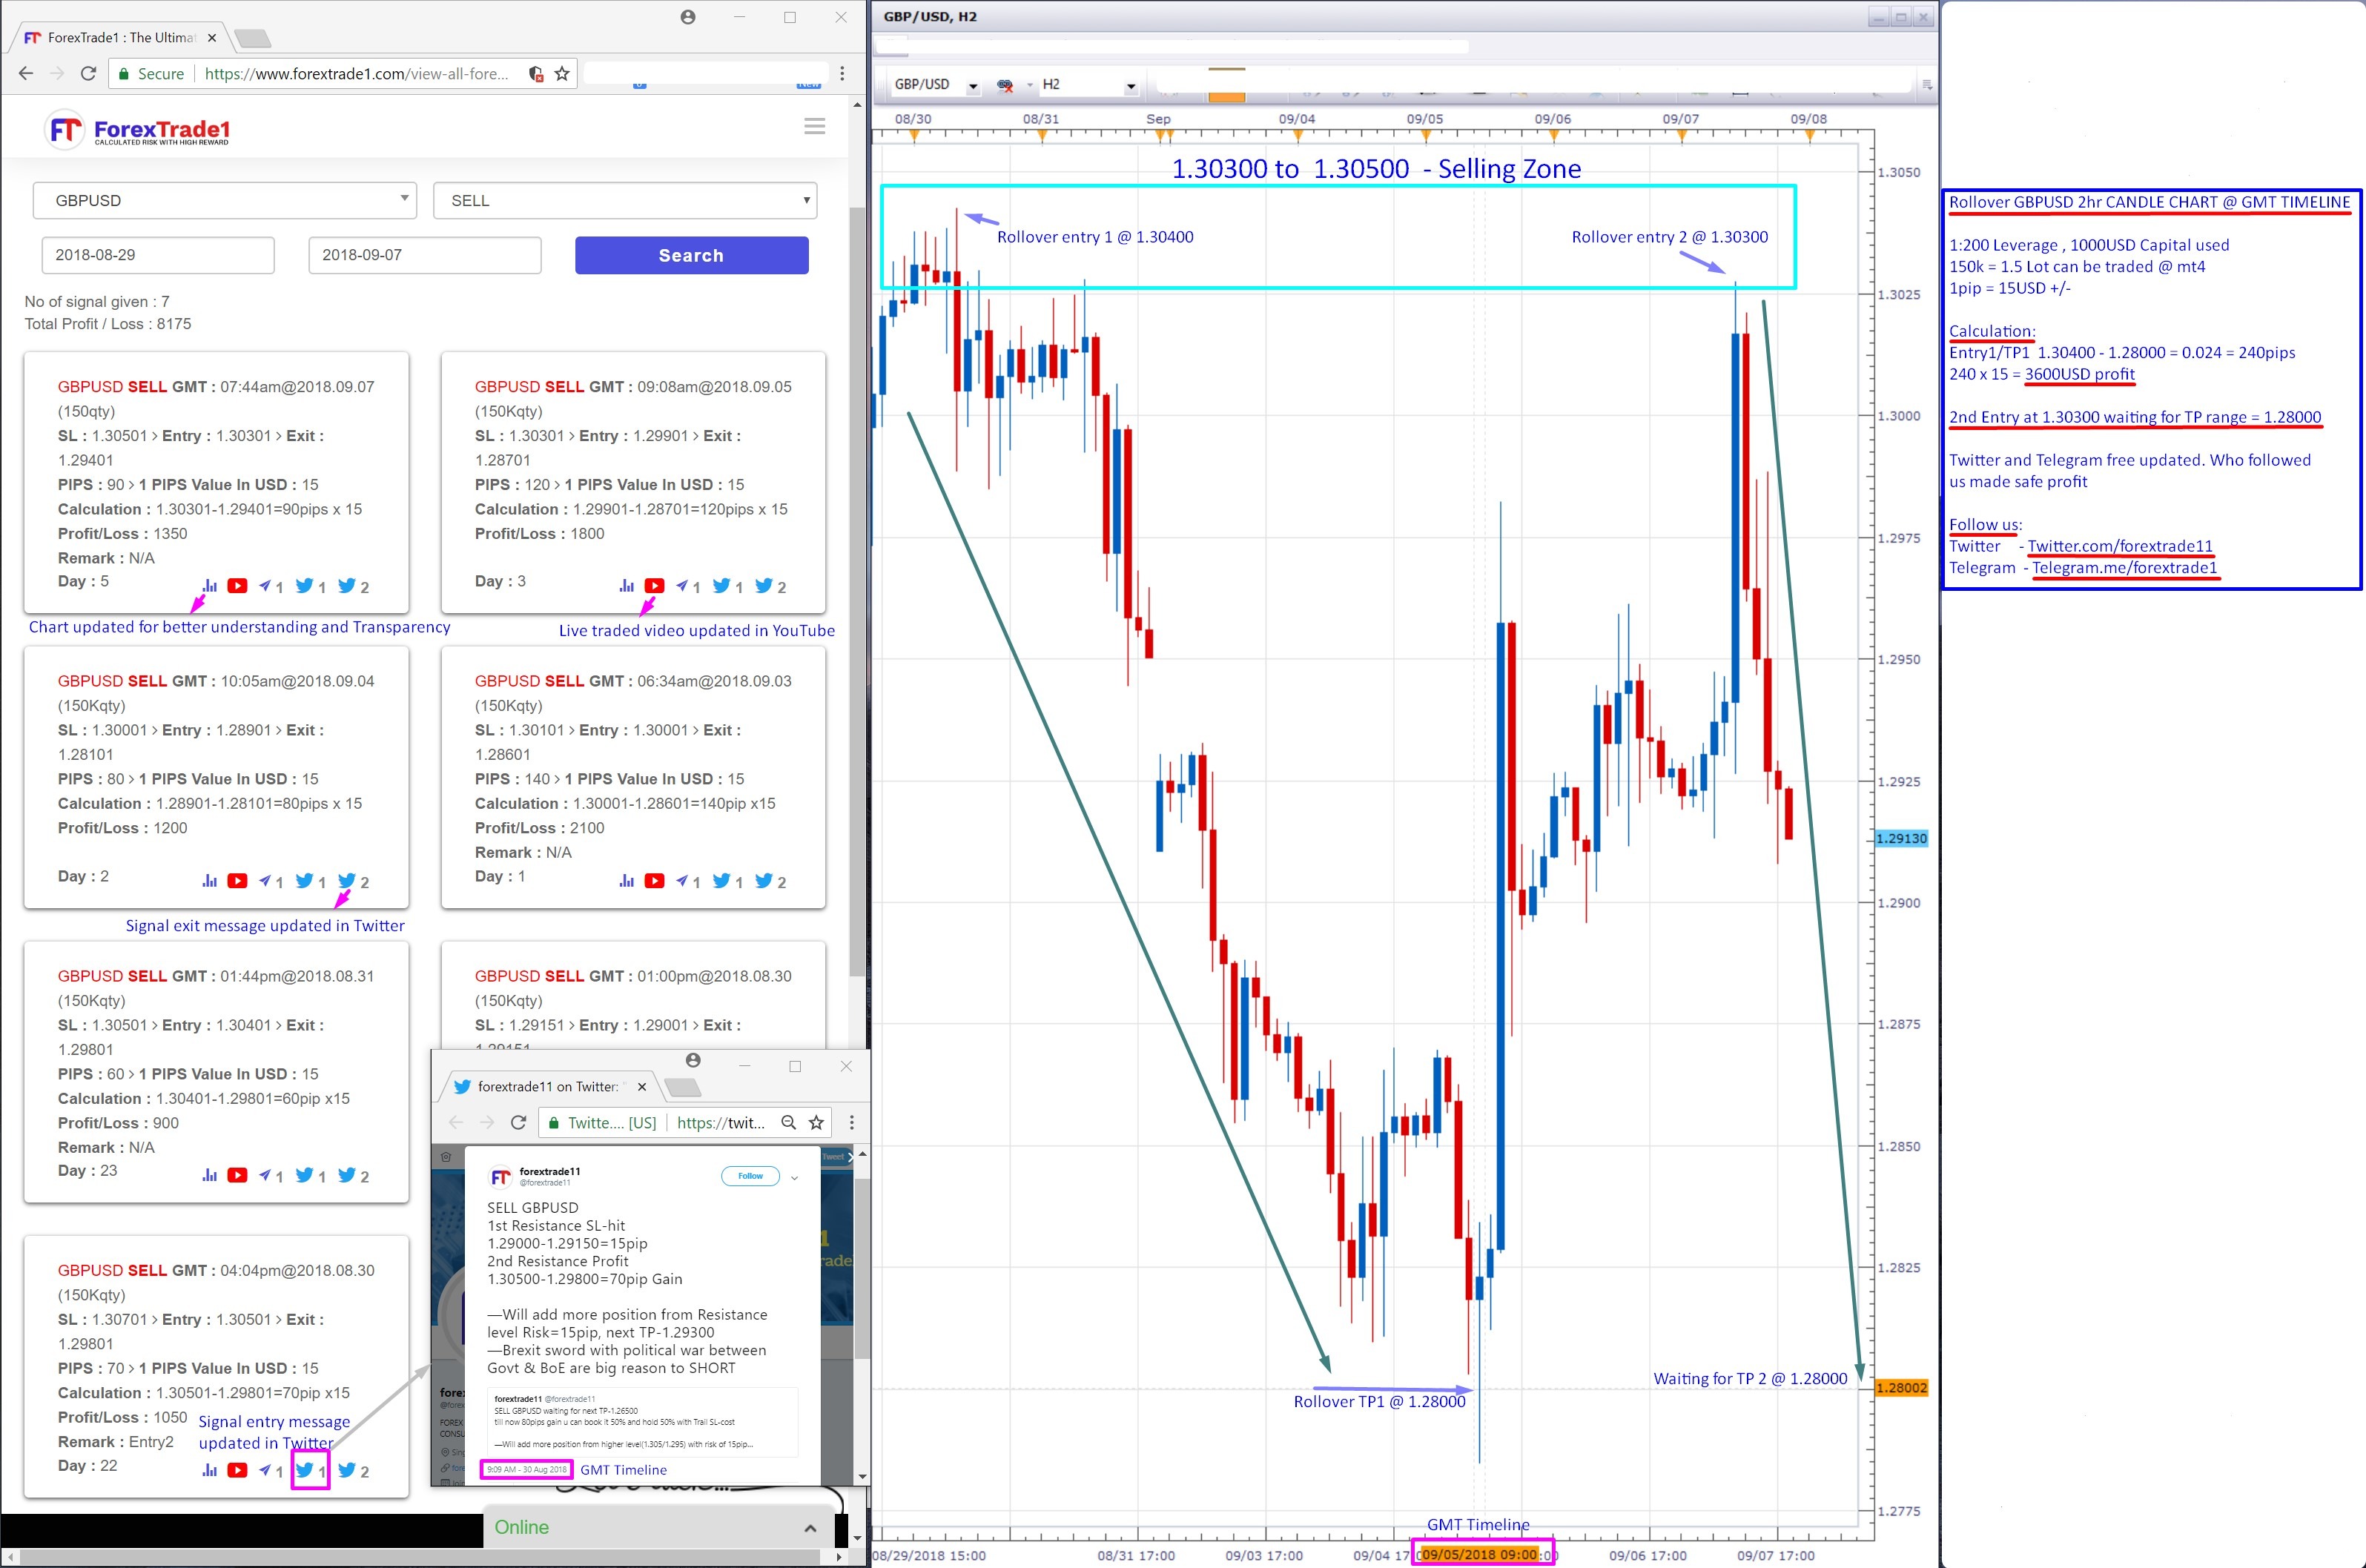2366x1568 pixels.
Task: Open chart icon in 04:04pm 2018.08.30 card
Action: [x=210, y=1470]
